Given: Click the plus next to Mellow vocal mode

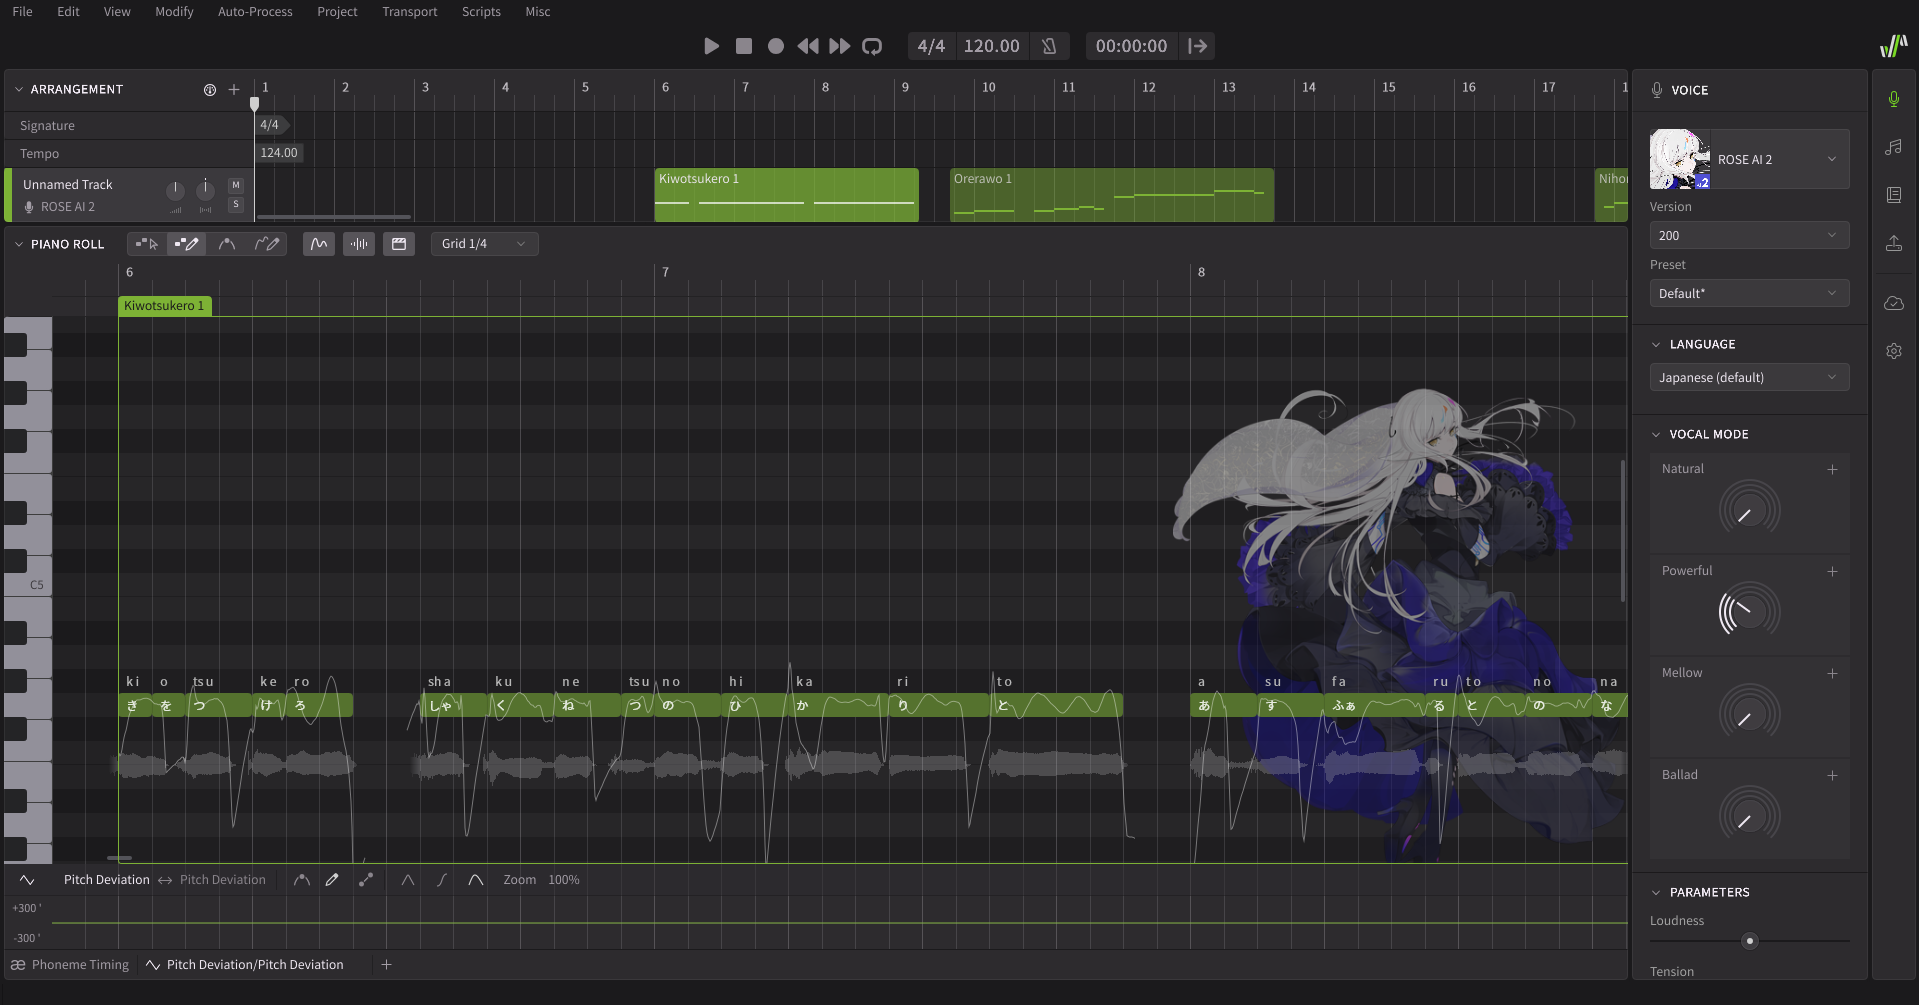Looking at the screenshot, I should (1833, 673).
